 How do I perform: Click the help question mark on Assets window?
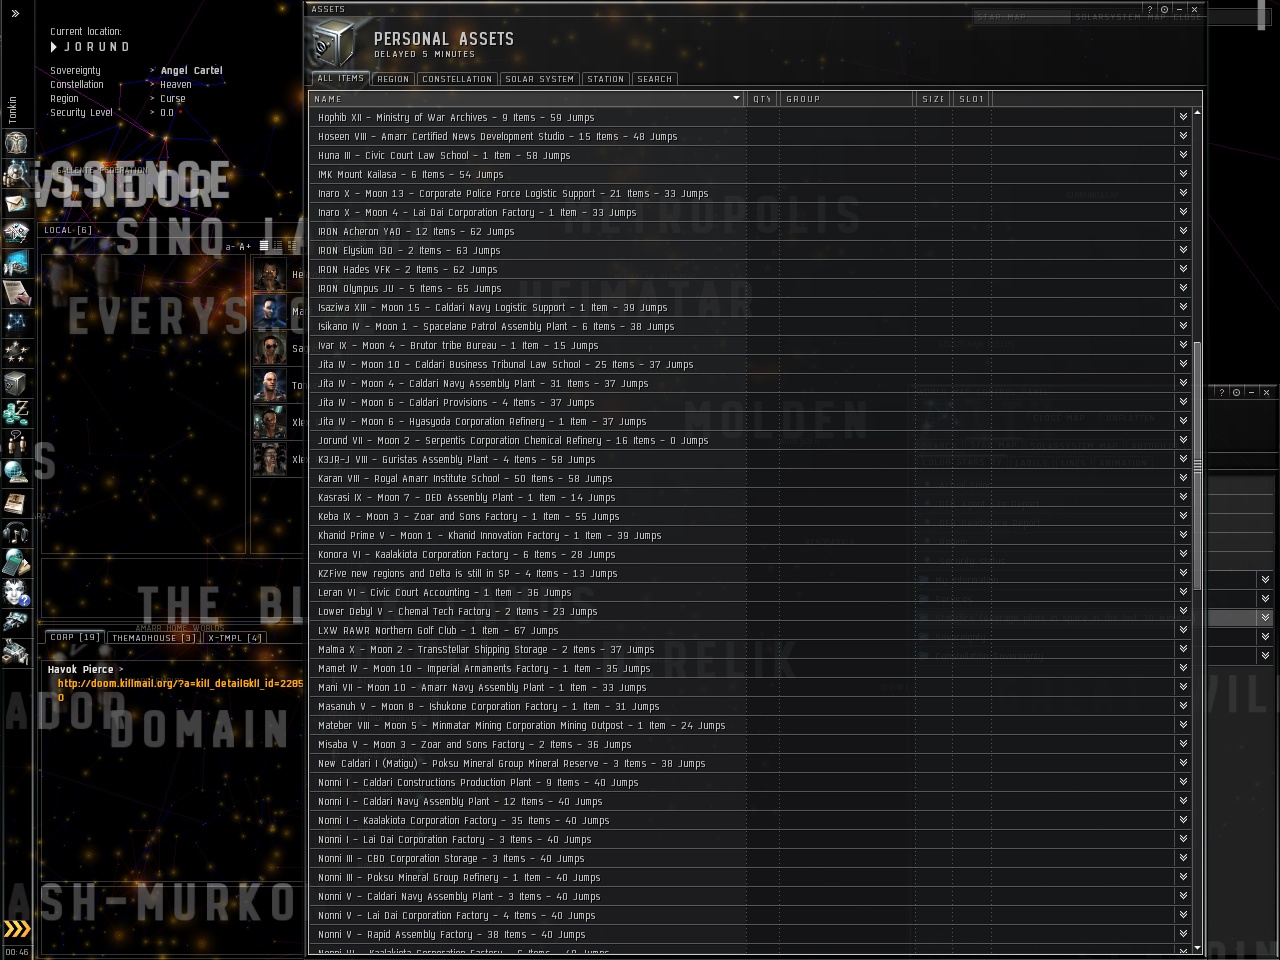1150,9
